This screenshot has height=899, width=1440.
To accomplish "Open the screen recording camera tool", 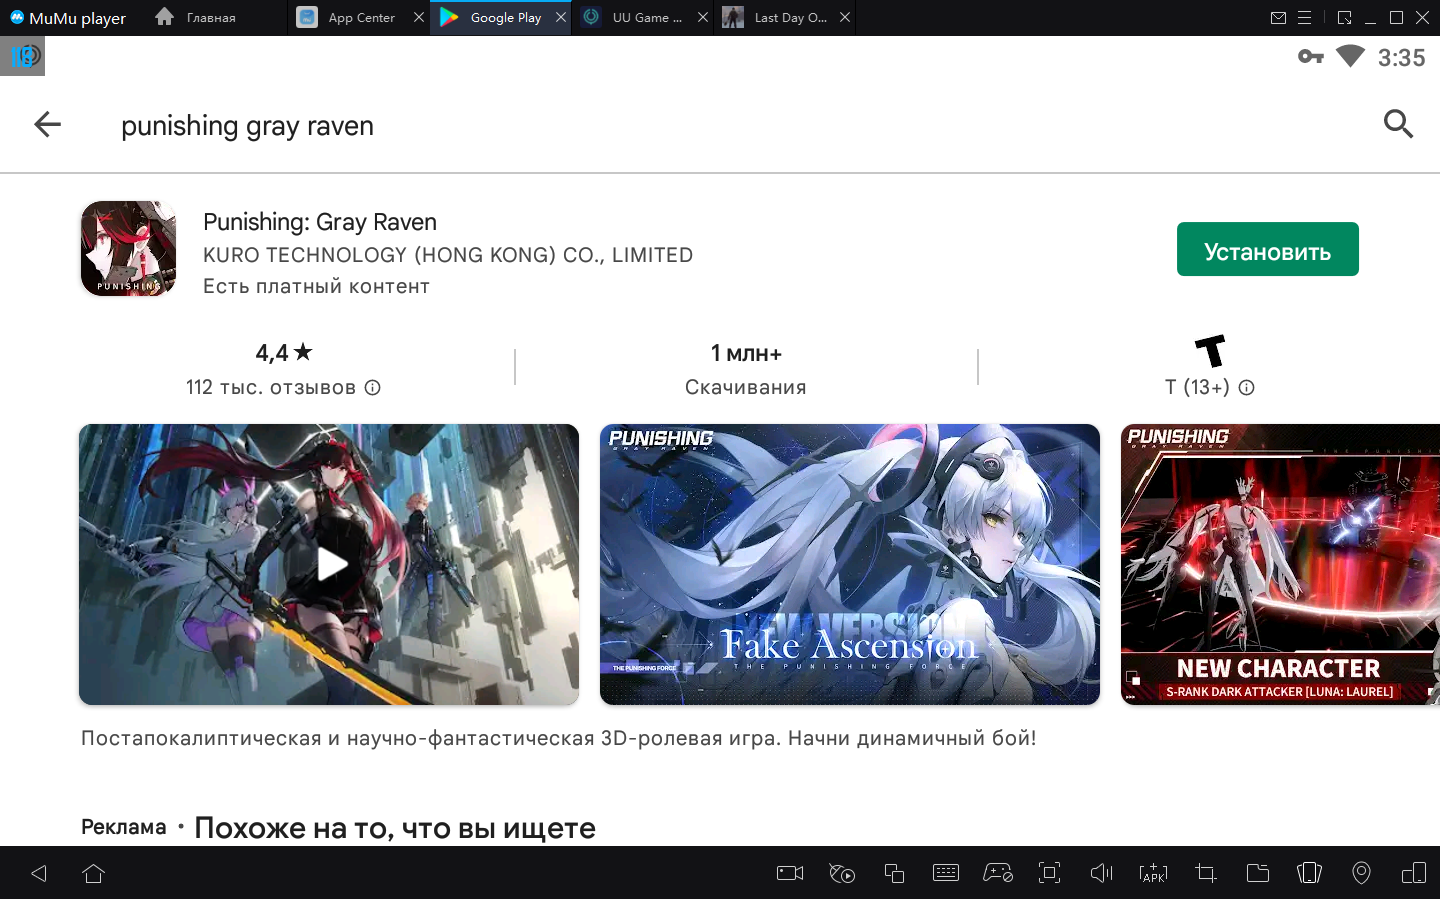I will tap(790, 873).
